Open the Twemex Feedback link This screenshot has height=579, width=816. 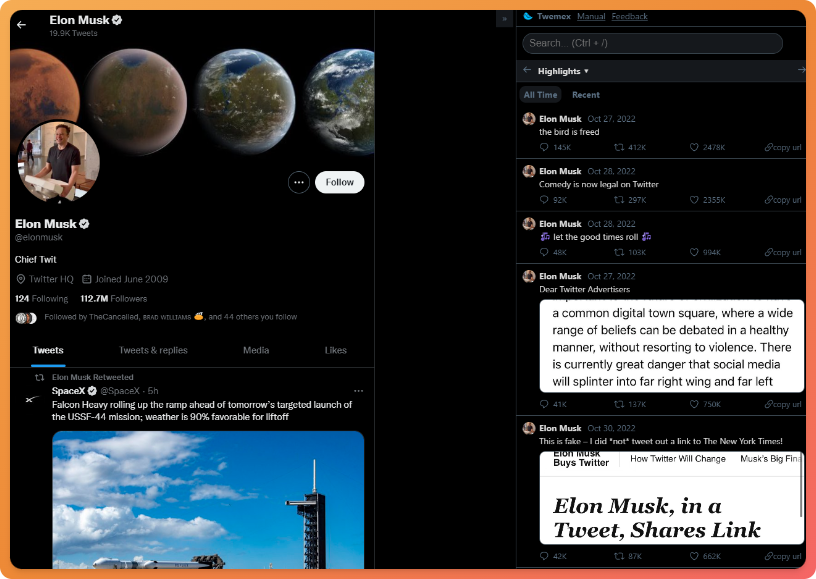pyautogui.click(x=630, y=16)
